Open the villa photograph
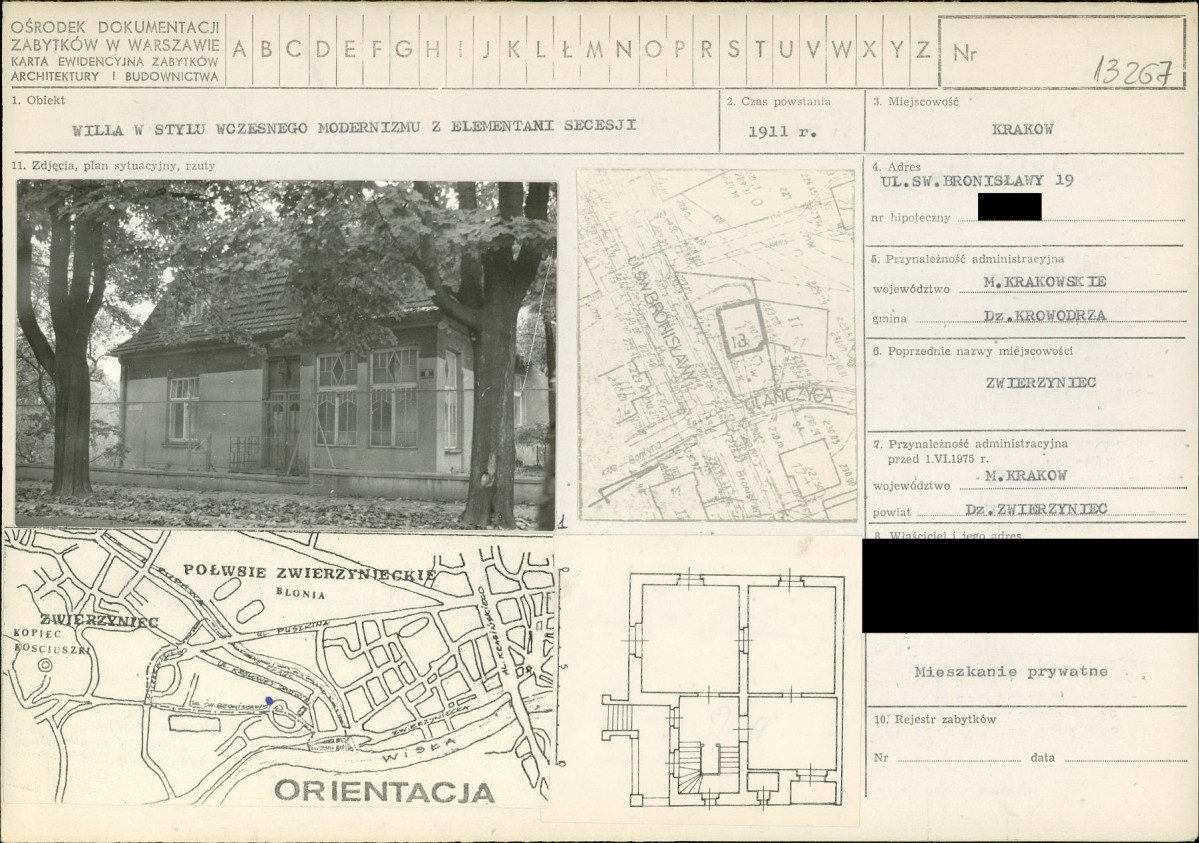This screenshot has width=1199, height=843. point(286,354)
